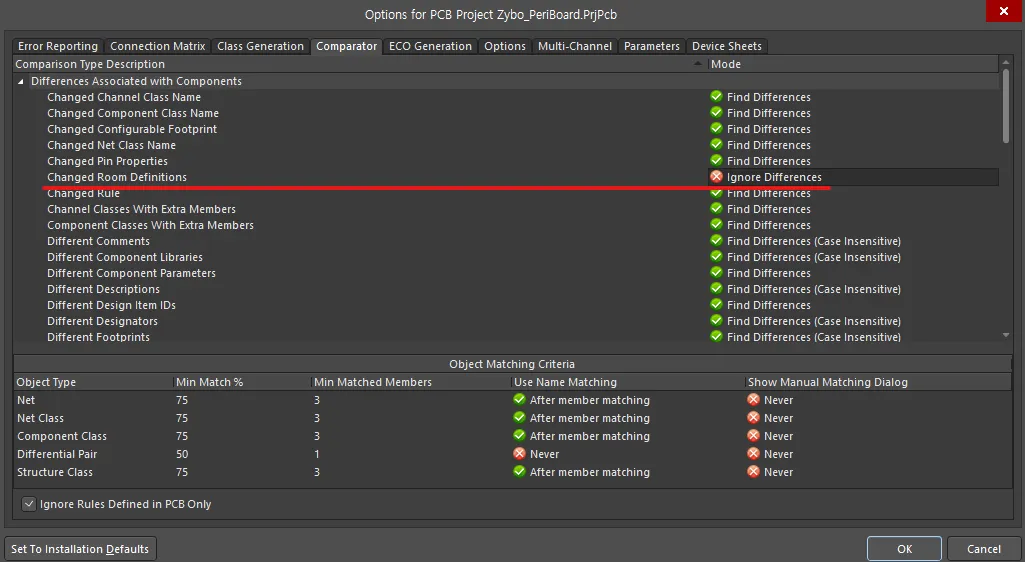Screen dimensions: 1025x562
Task: Click green check icon for Changed Component Class Name
Action: [716, 112]
